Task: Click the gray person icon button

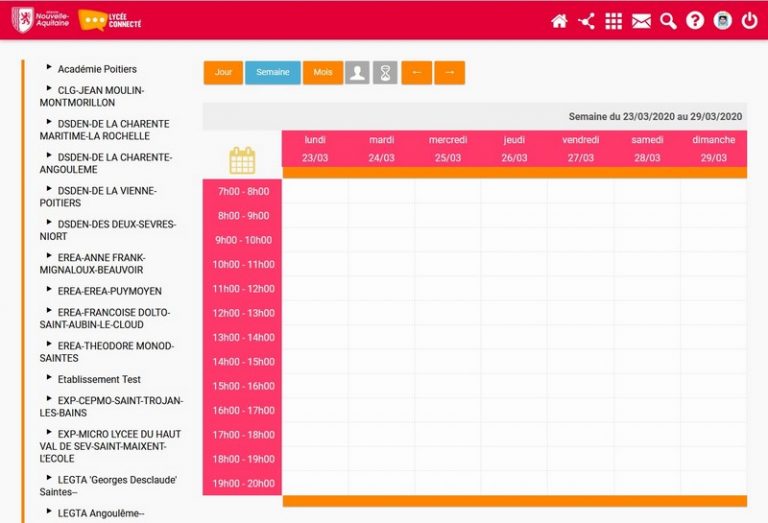Action: click(357, 73)
